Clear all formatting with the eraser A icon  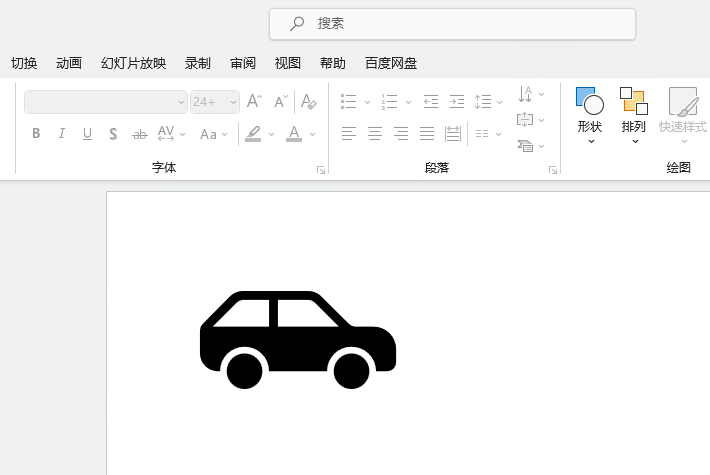(309, 101)
